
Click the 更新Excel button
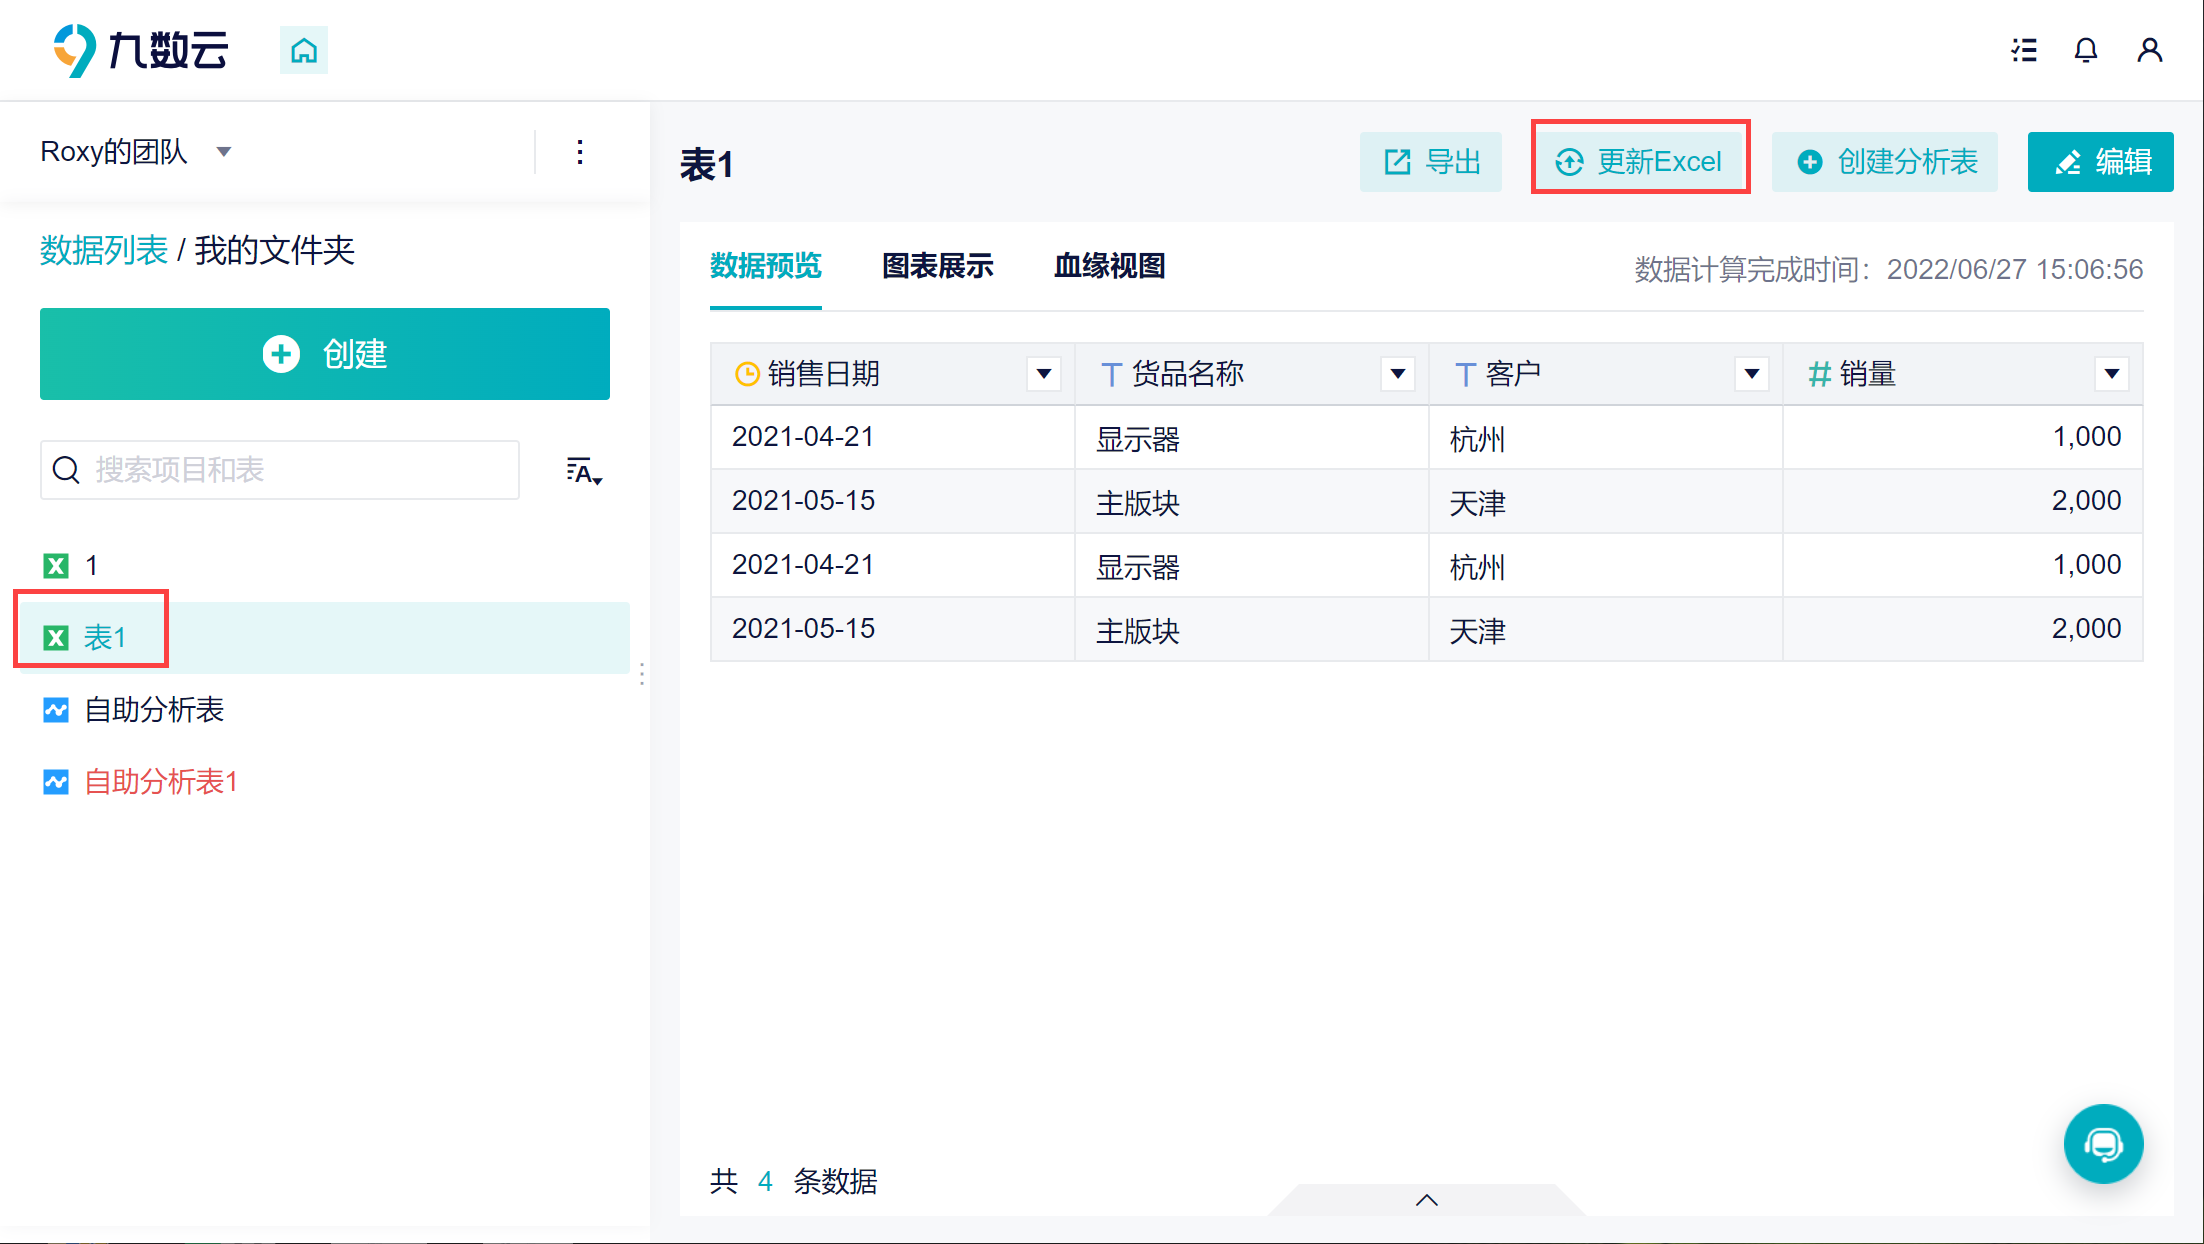pyautogui.click(x=1640, y=162)
